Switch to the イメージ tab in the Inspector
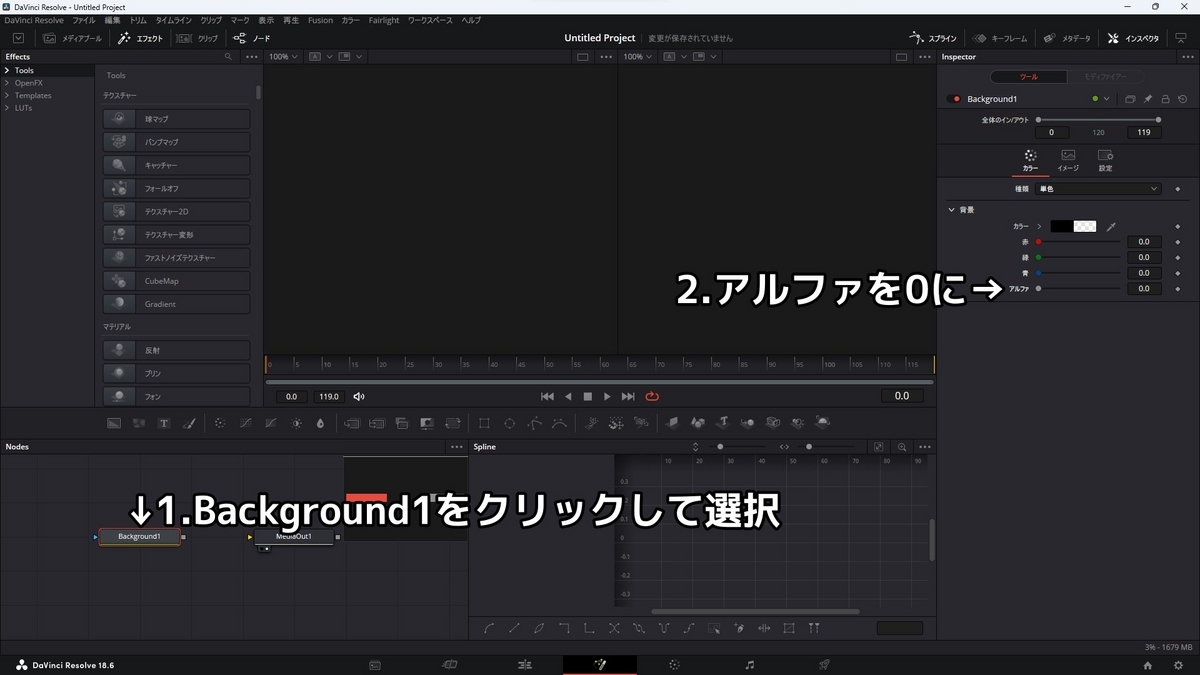The image size is (1200, 675). 1067,160
